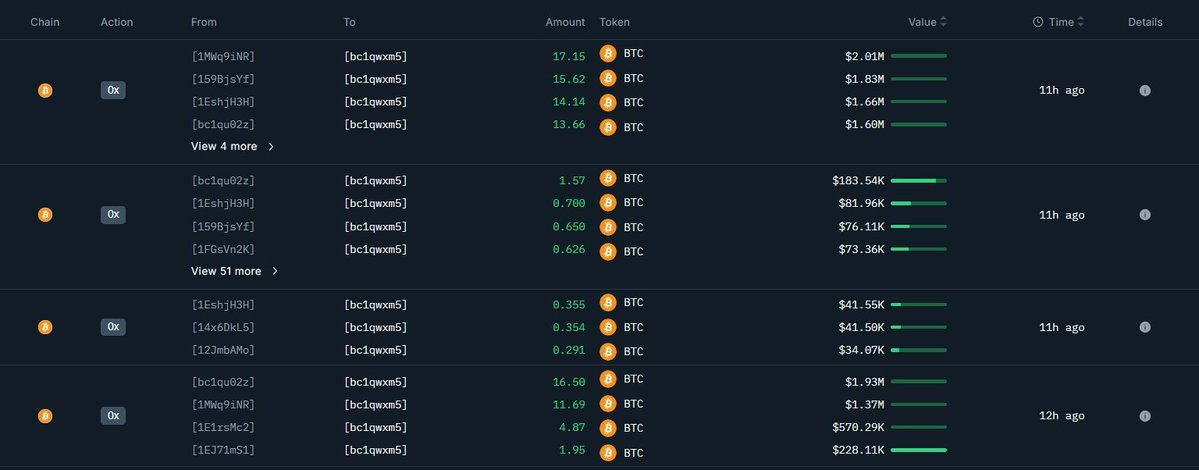Viewport: 1199px width, 470px height.
Task: Click Bitcoin chain icon for 1.57 BTC group
Action: (x=45, y=215)
